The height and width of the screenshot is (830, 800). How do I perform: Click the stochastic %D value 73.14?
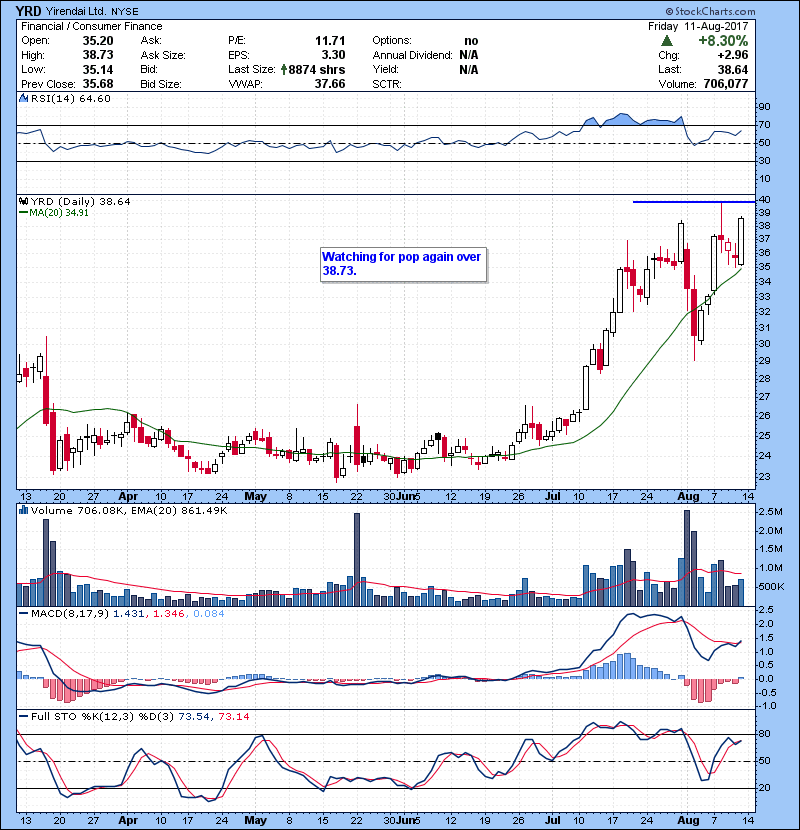(x=233, y=716)
